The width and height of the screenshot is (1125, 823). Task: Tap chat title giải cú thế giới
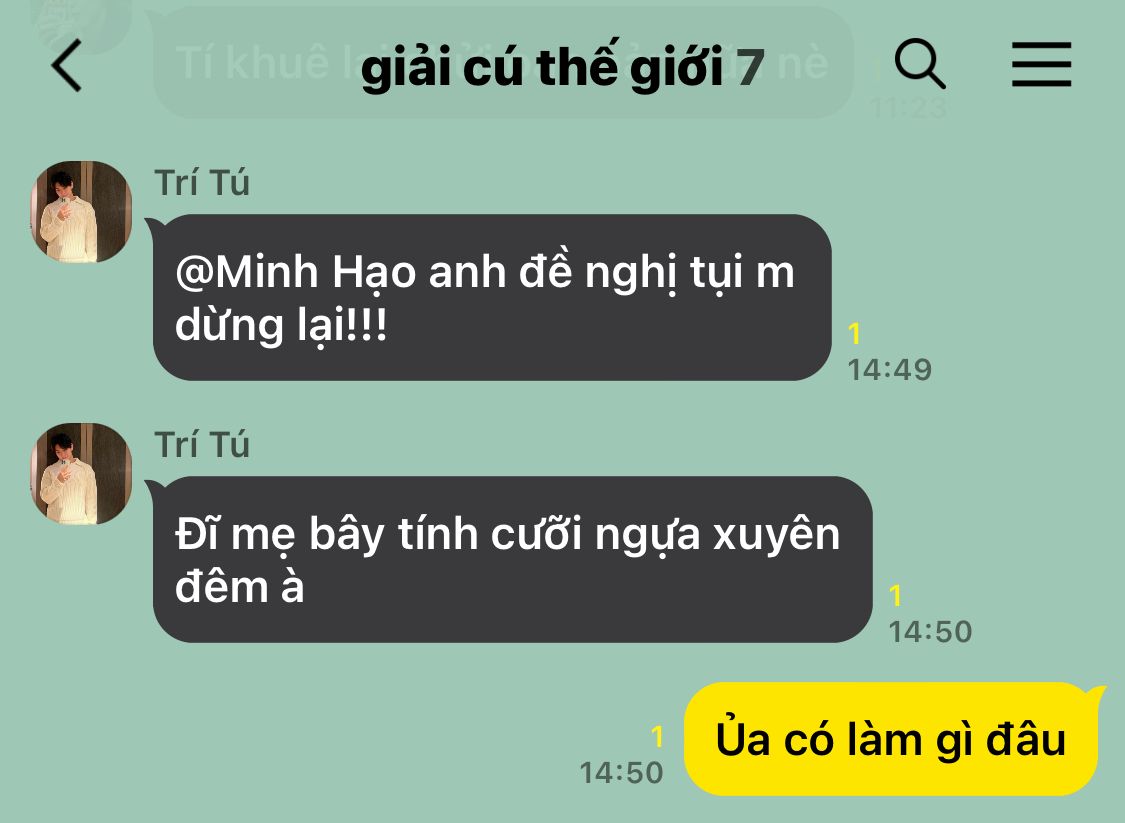(x=542, y=67)
